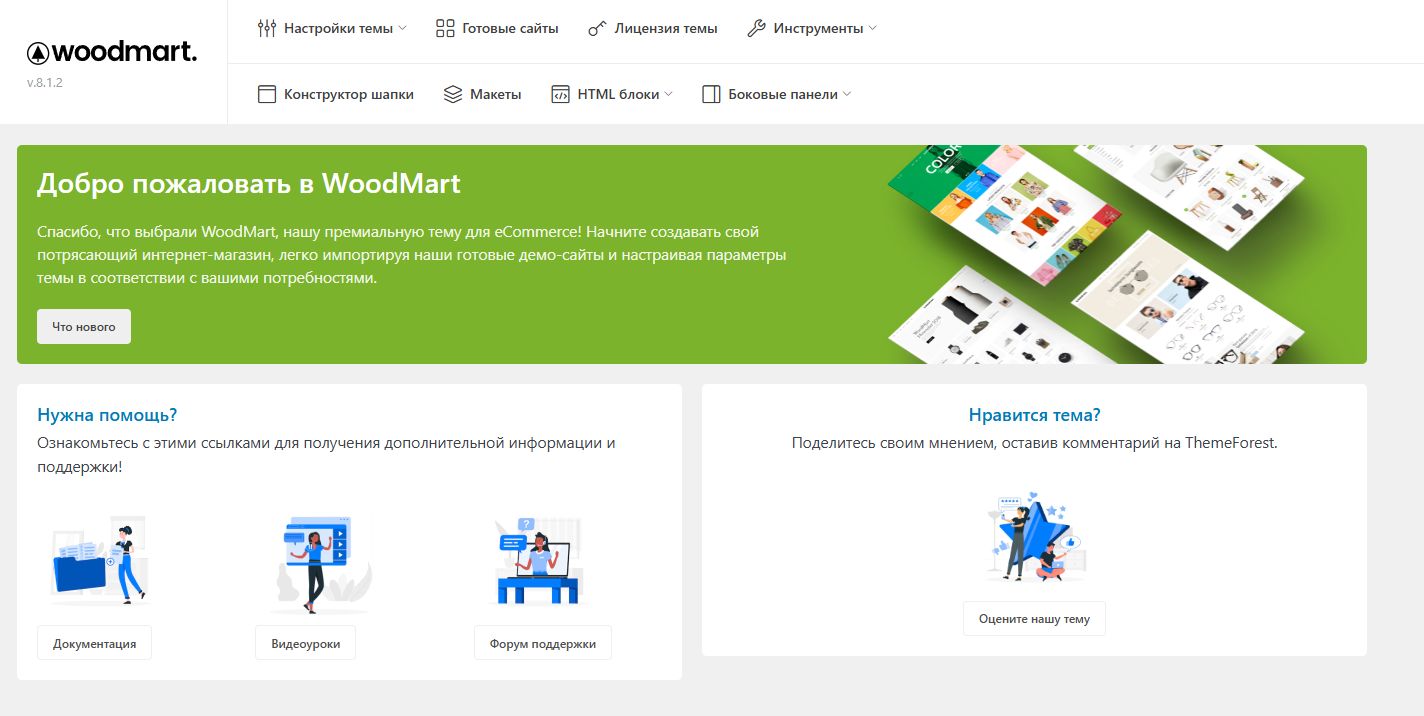Screen dimensions: 1424x716
Task: Click the code icon beside HTML блоки
Action: [x=560, y=94]
